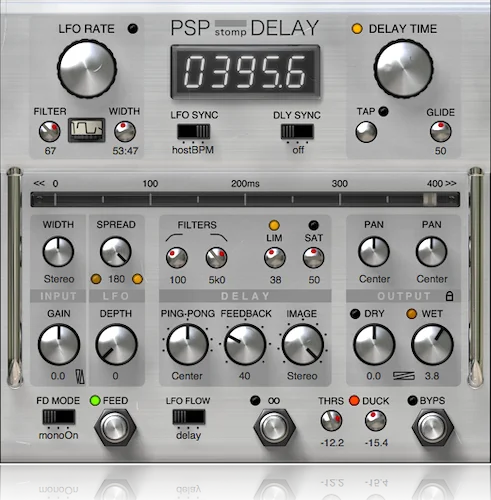Toggle the left LFO spread LED

tap(96, 279)
